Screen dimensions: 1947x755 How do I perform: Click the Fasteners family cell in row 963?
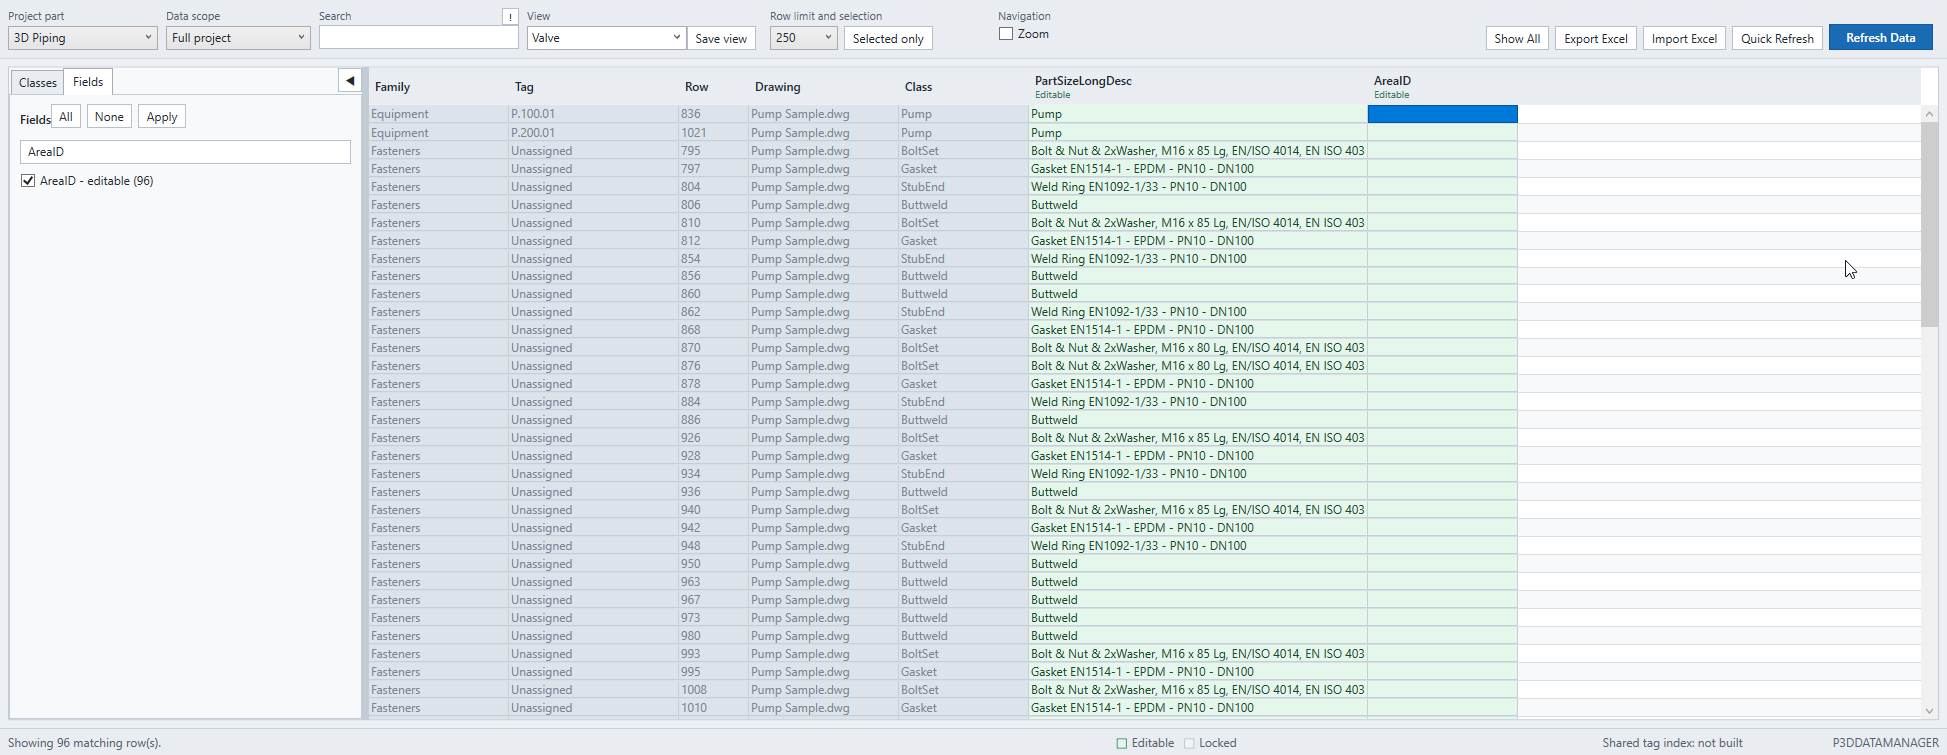[x=438, y=582]
